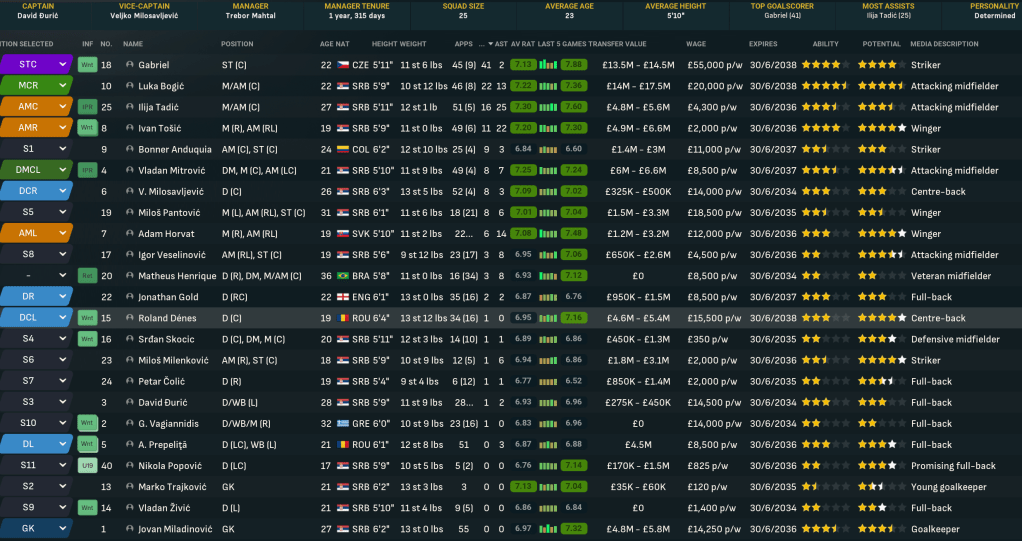Sort by the Transfer Value column header

(x=617, y=44)
